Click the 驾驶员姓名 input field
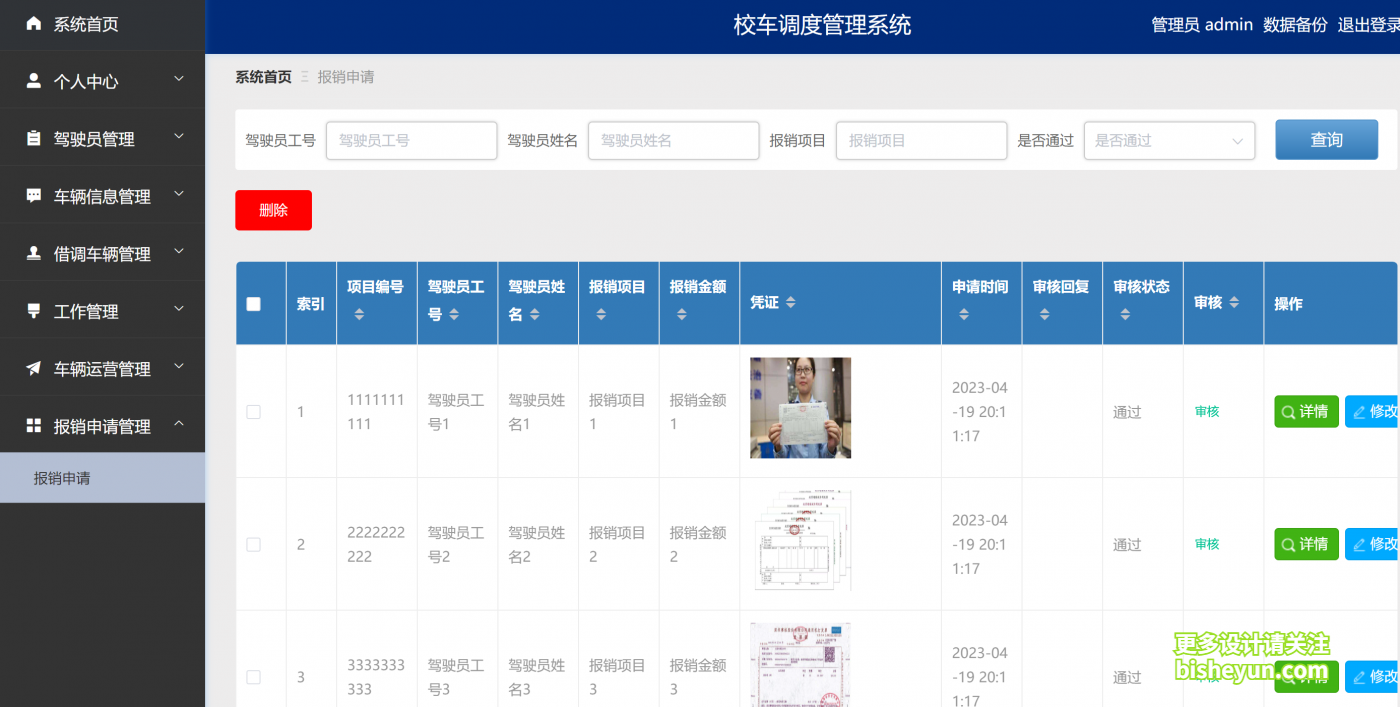Image resolution: width=1400 pixels, height=707 pixels. [x=673, y=140]
